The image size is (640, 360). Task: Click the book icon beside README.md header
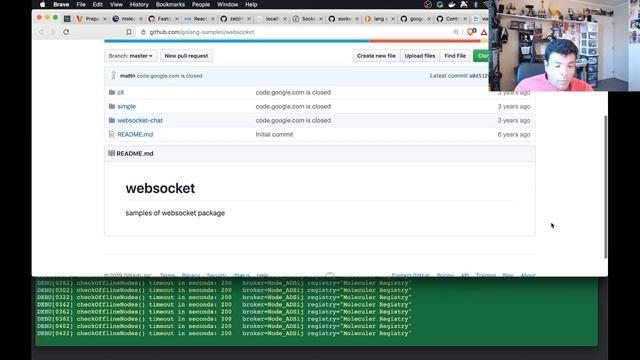(x=111, y=153)
